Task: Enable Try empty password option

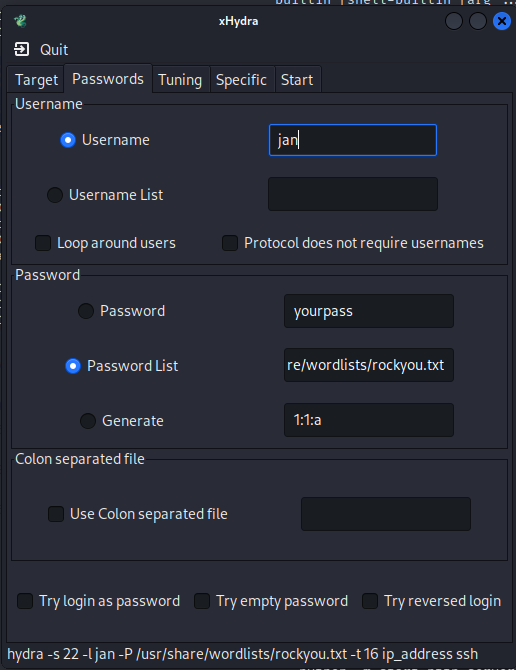Action: point(202,601)
